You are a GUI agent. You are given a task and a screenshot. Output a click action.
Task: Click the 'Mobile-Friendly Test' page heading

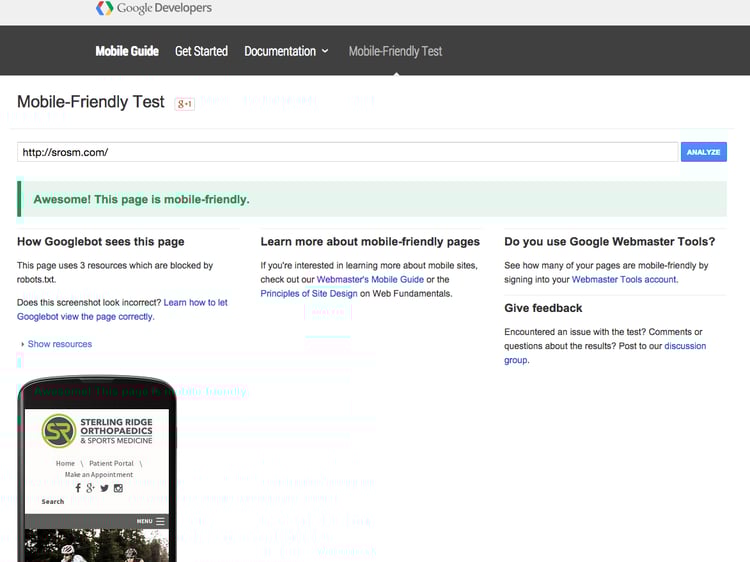coord(90,102)
